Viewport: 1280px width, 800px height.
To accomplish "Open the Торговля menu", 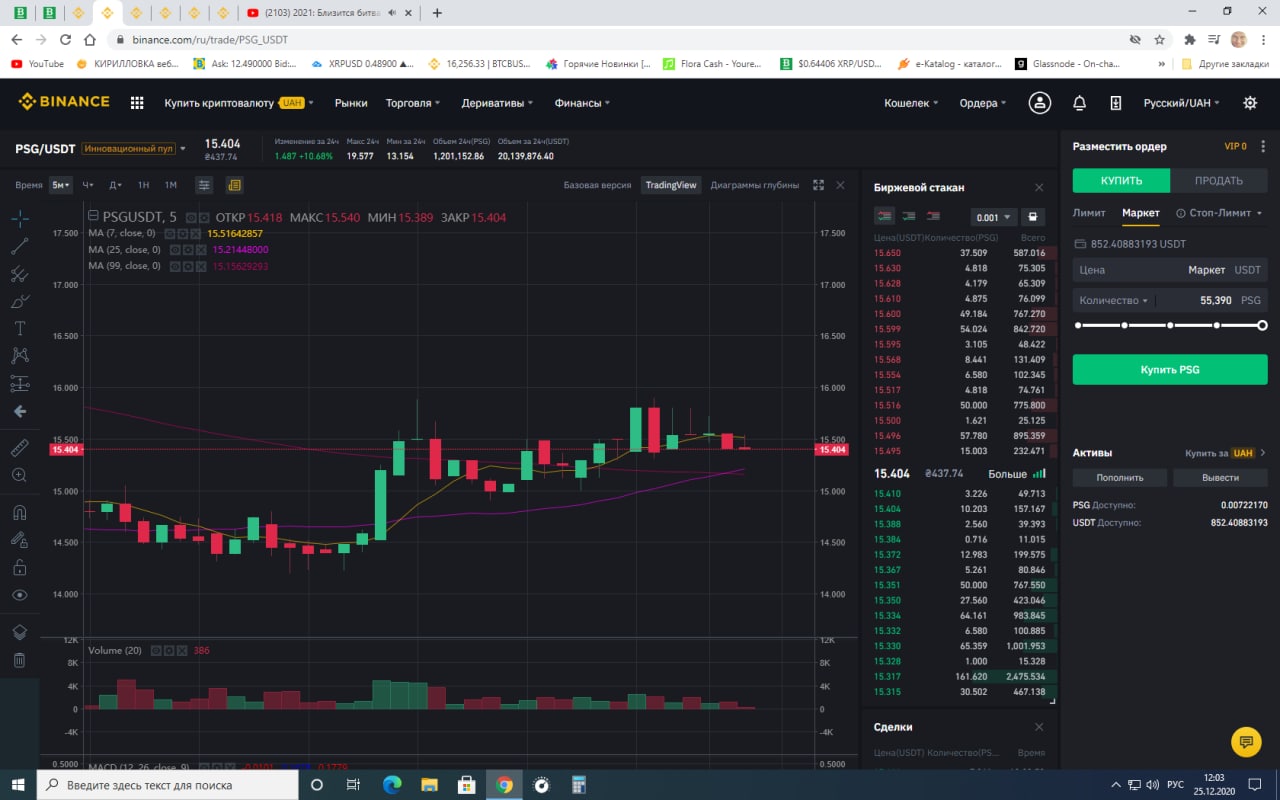I will pyautogui.click(x=413, y=103).
